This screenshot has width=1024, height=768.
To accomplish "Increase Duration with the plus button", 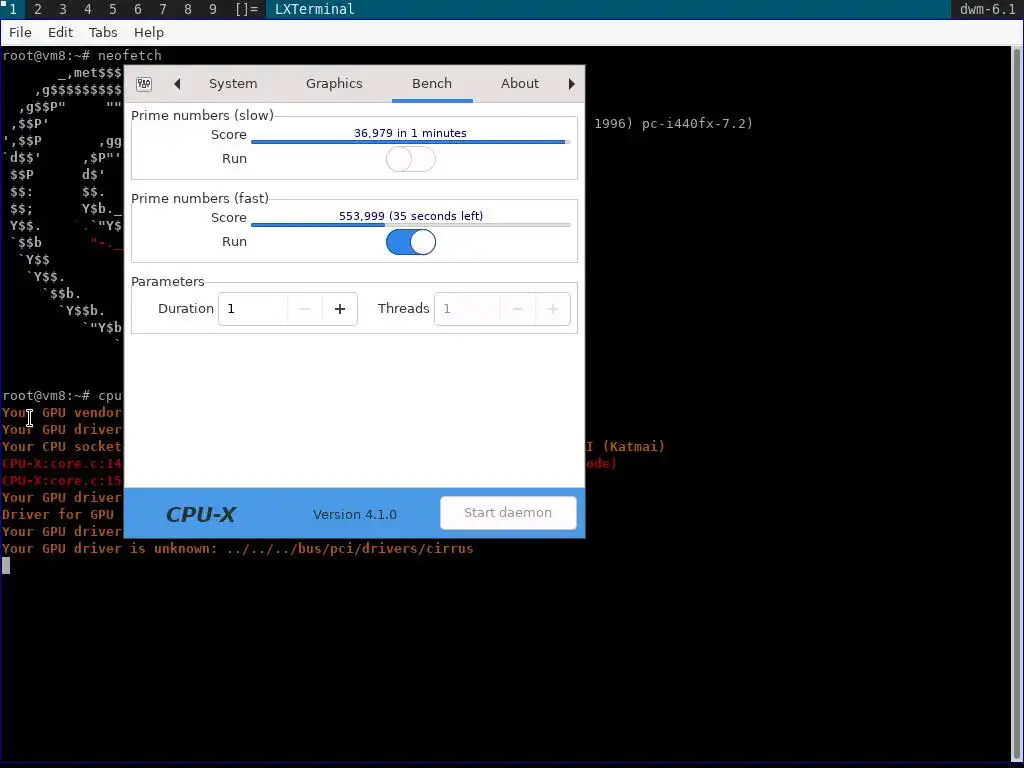I will pos(340,309).
